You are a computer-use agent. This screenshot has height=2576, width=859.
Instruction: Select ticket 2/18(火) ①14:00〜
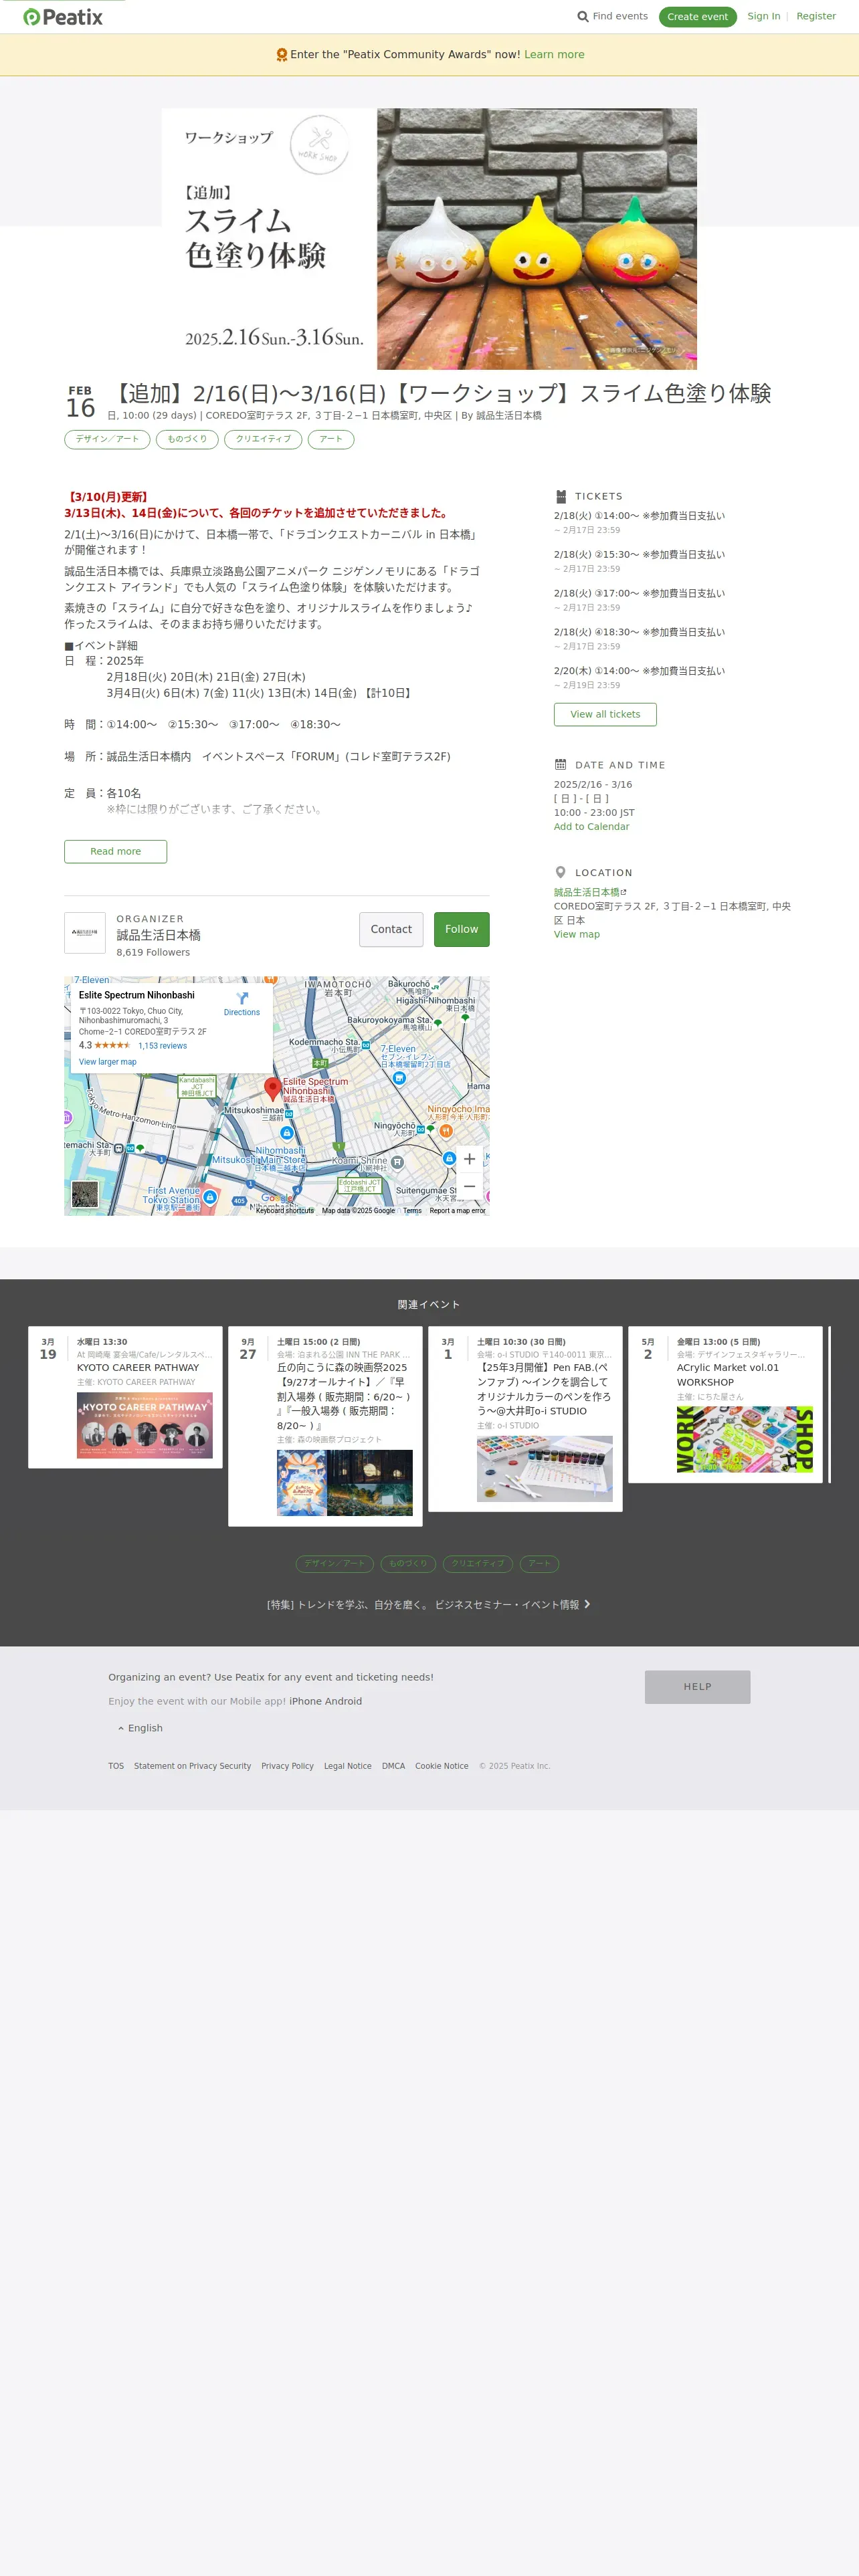639,516
